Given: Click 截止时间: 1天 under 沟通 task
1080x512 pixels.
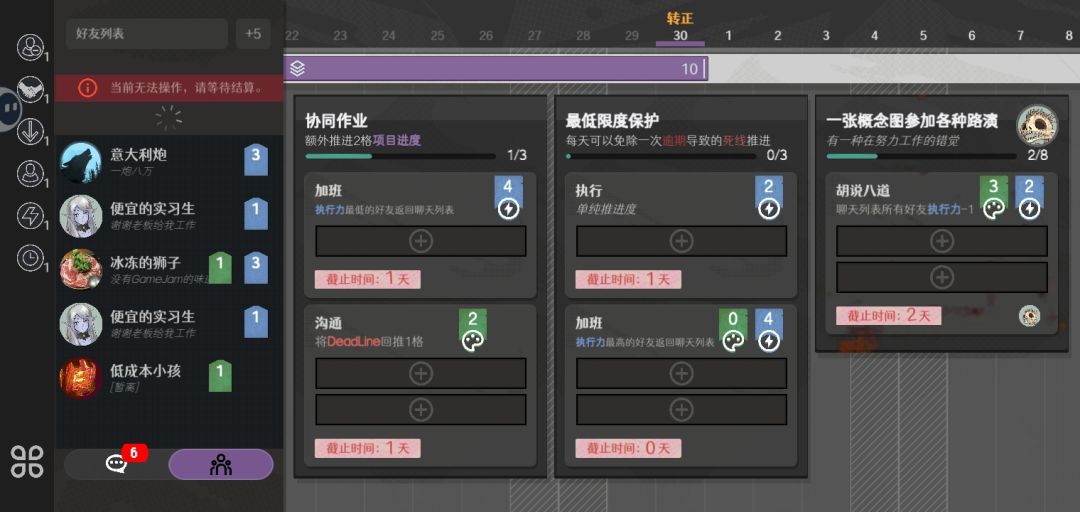Looking at the screenshot, I should pyautogui.click(x=368, y=448).
